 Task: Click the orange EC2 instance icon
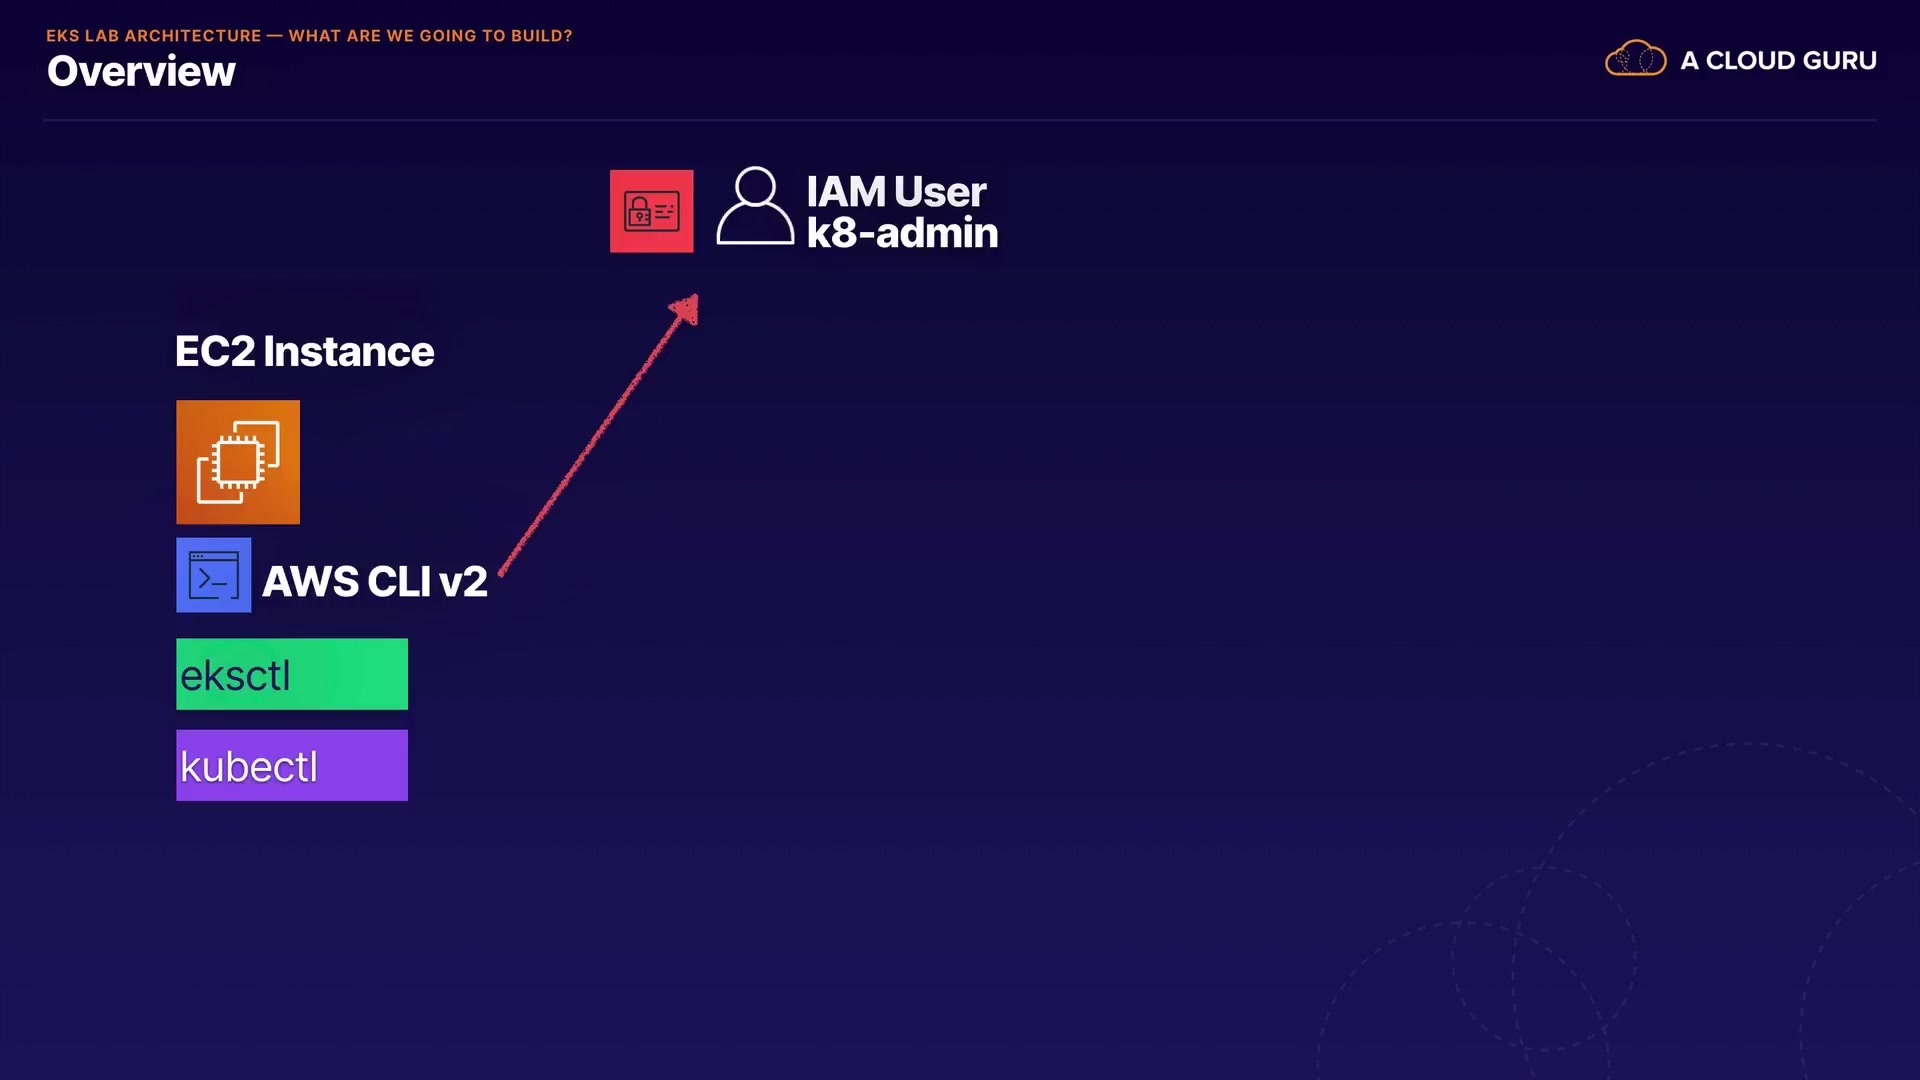click(238, 462)
